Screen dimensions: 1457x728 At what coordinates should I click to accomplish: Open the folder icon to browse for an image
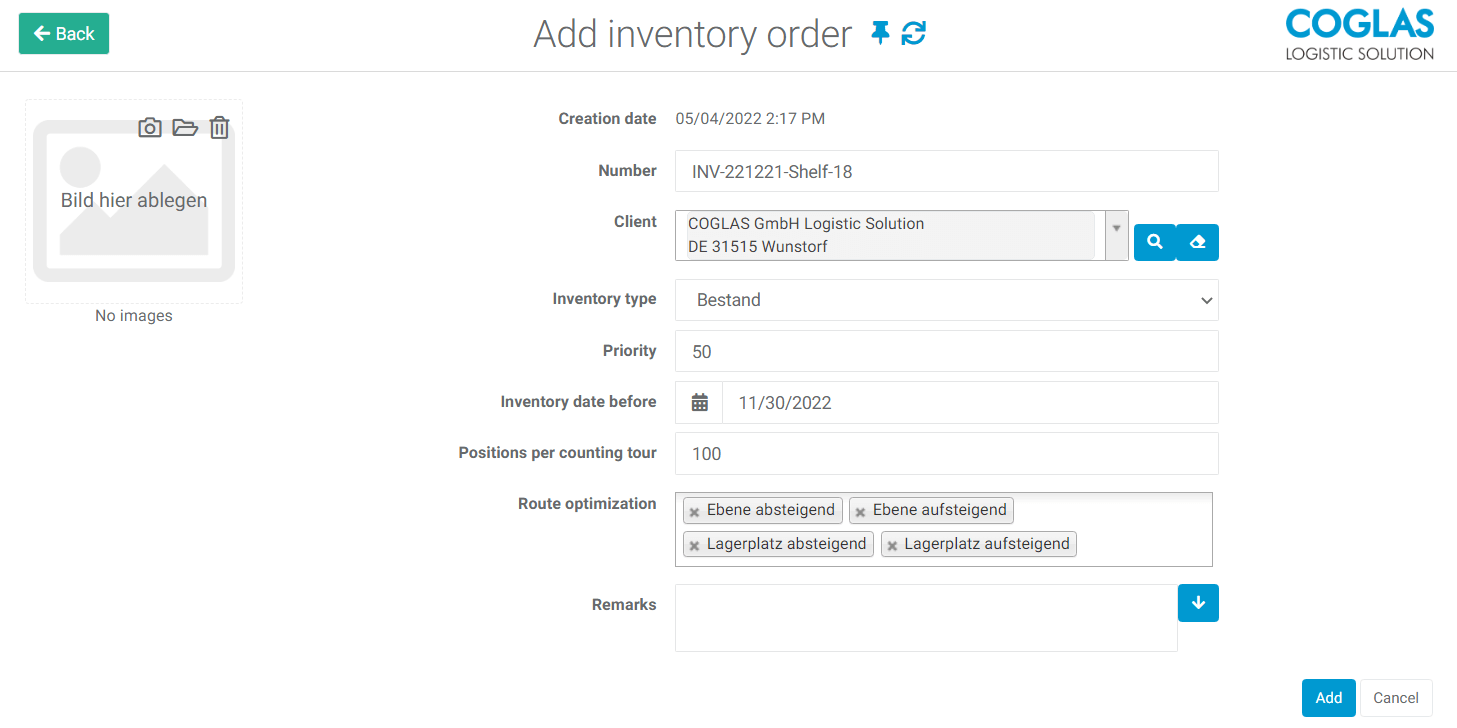click(x=185, y=128)
